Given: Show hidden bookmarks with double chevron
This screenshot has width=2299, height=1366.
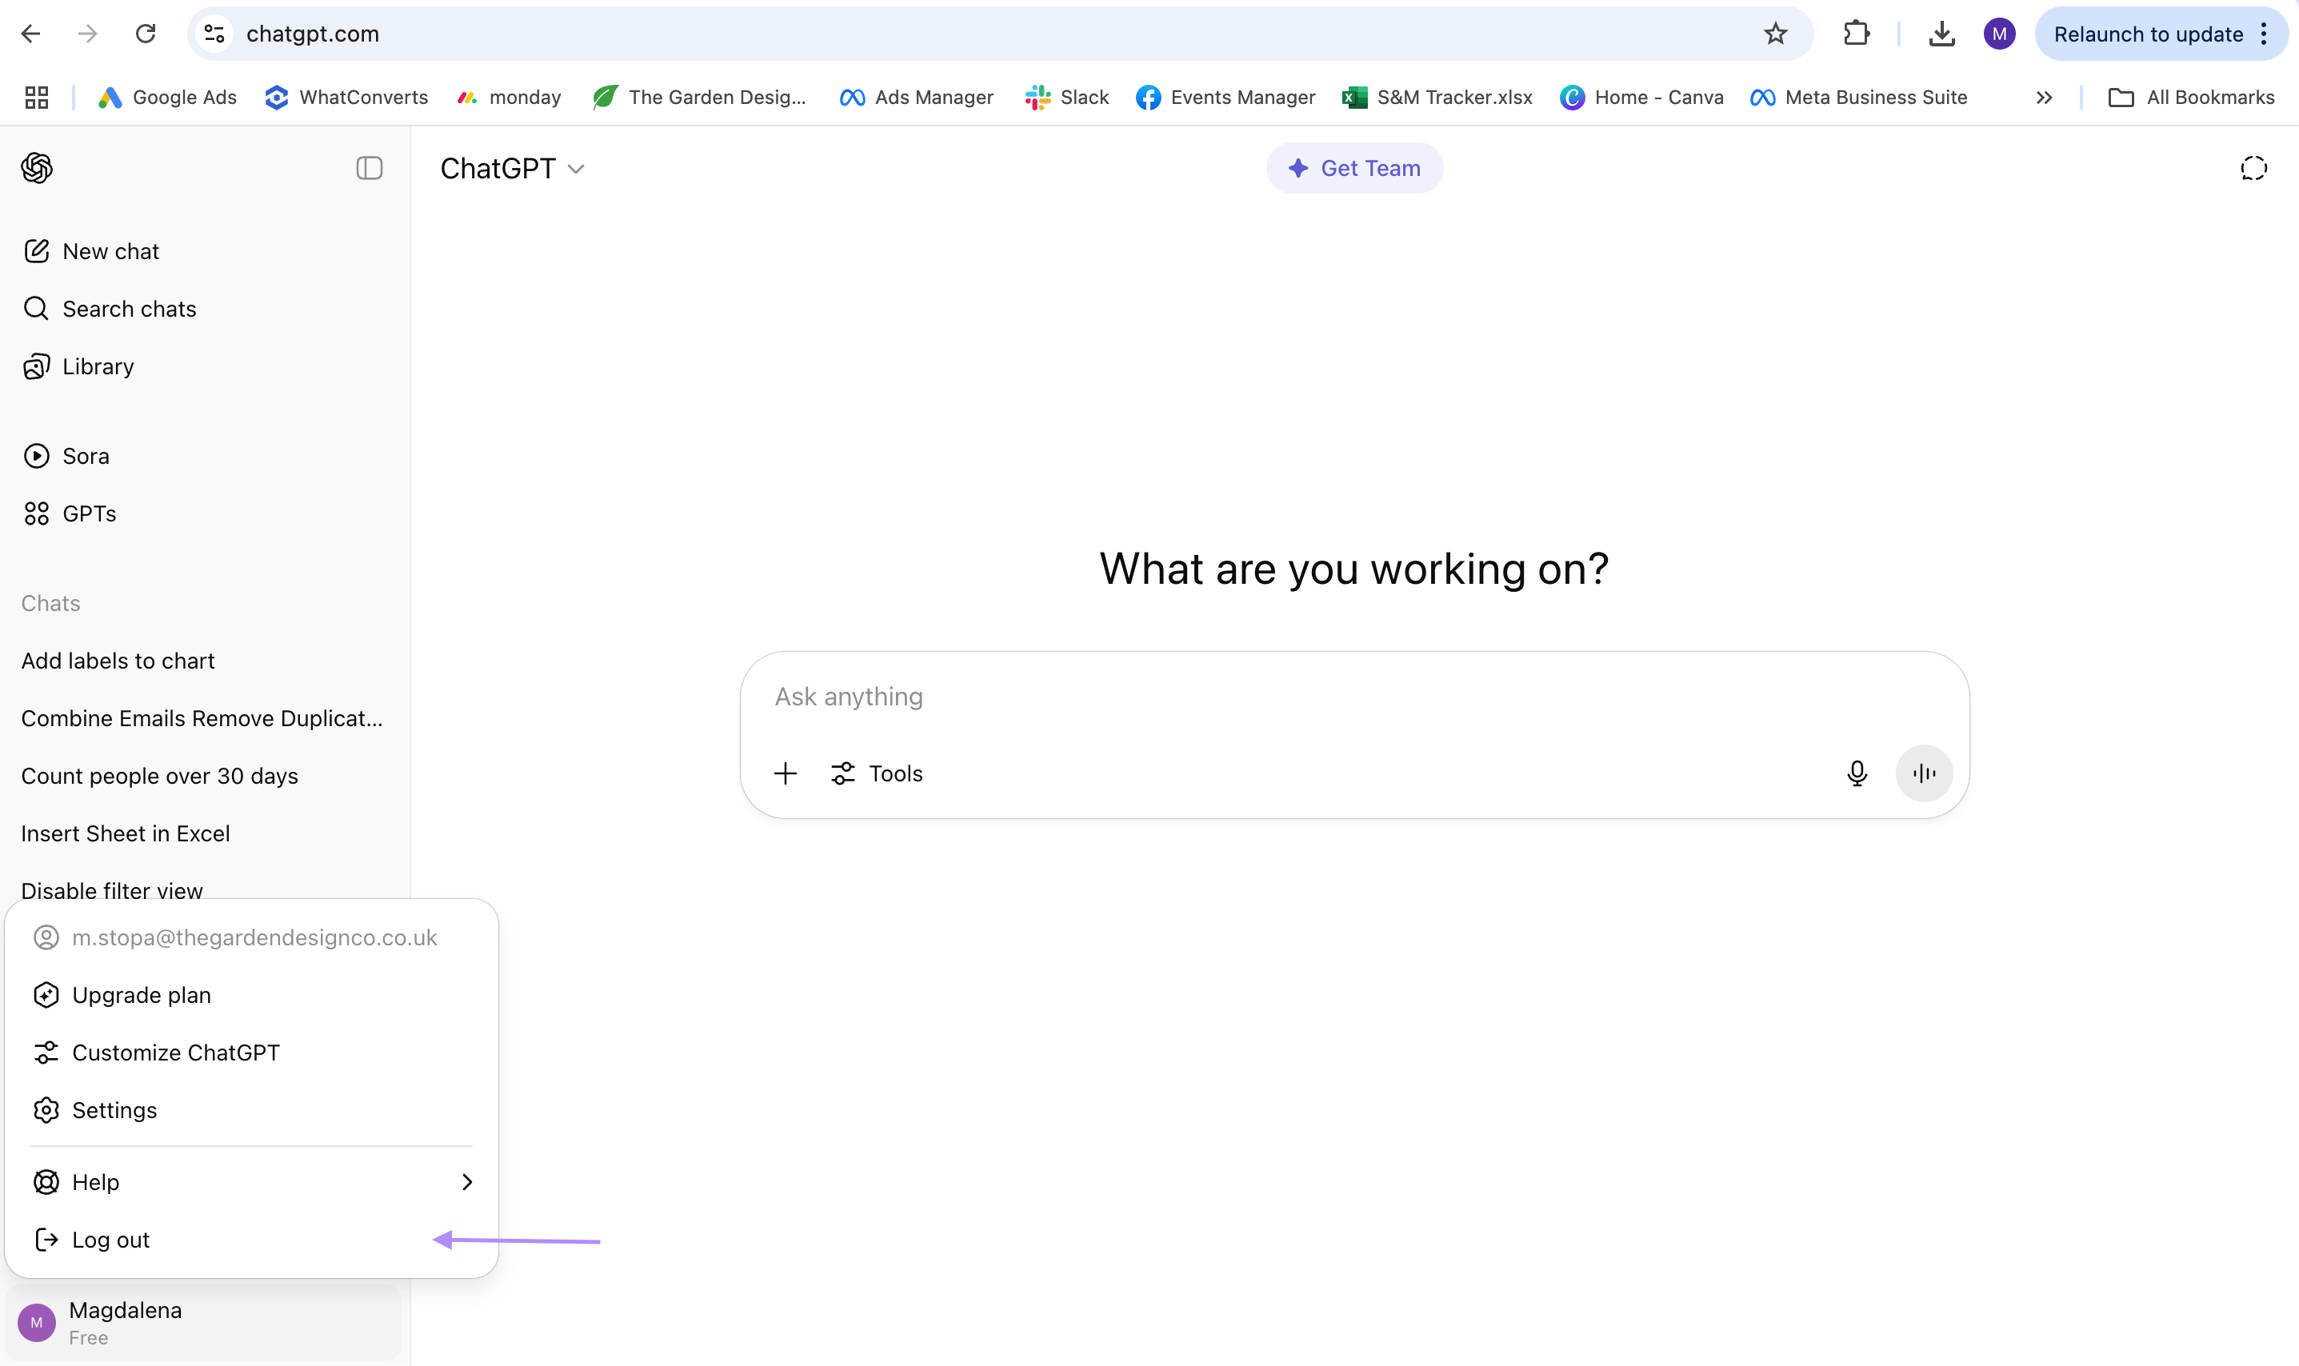Looking at the screenshot, I should (x=2044, y=97).
